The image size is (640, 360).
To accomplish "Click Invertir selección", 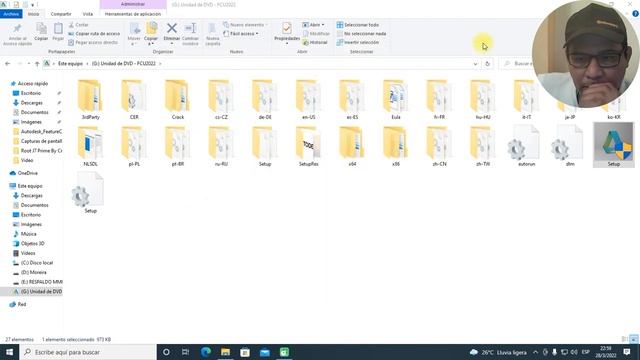I will pos(358,42).
